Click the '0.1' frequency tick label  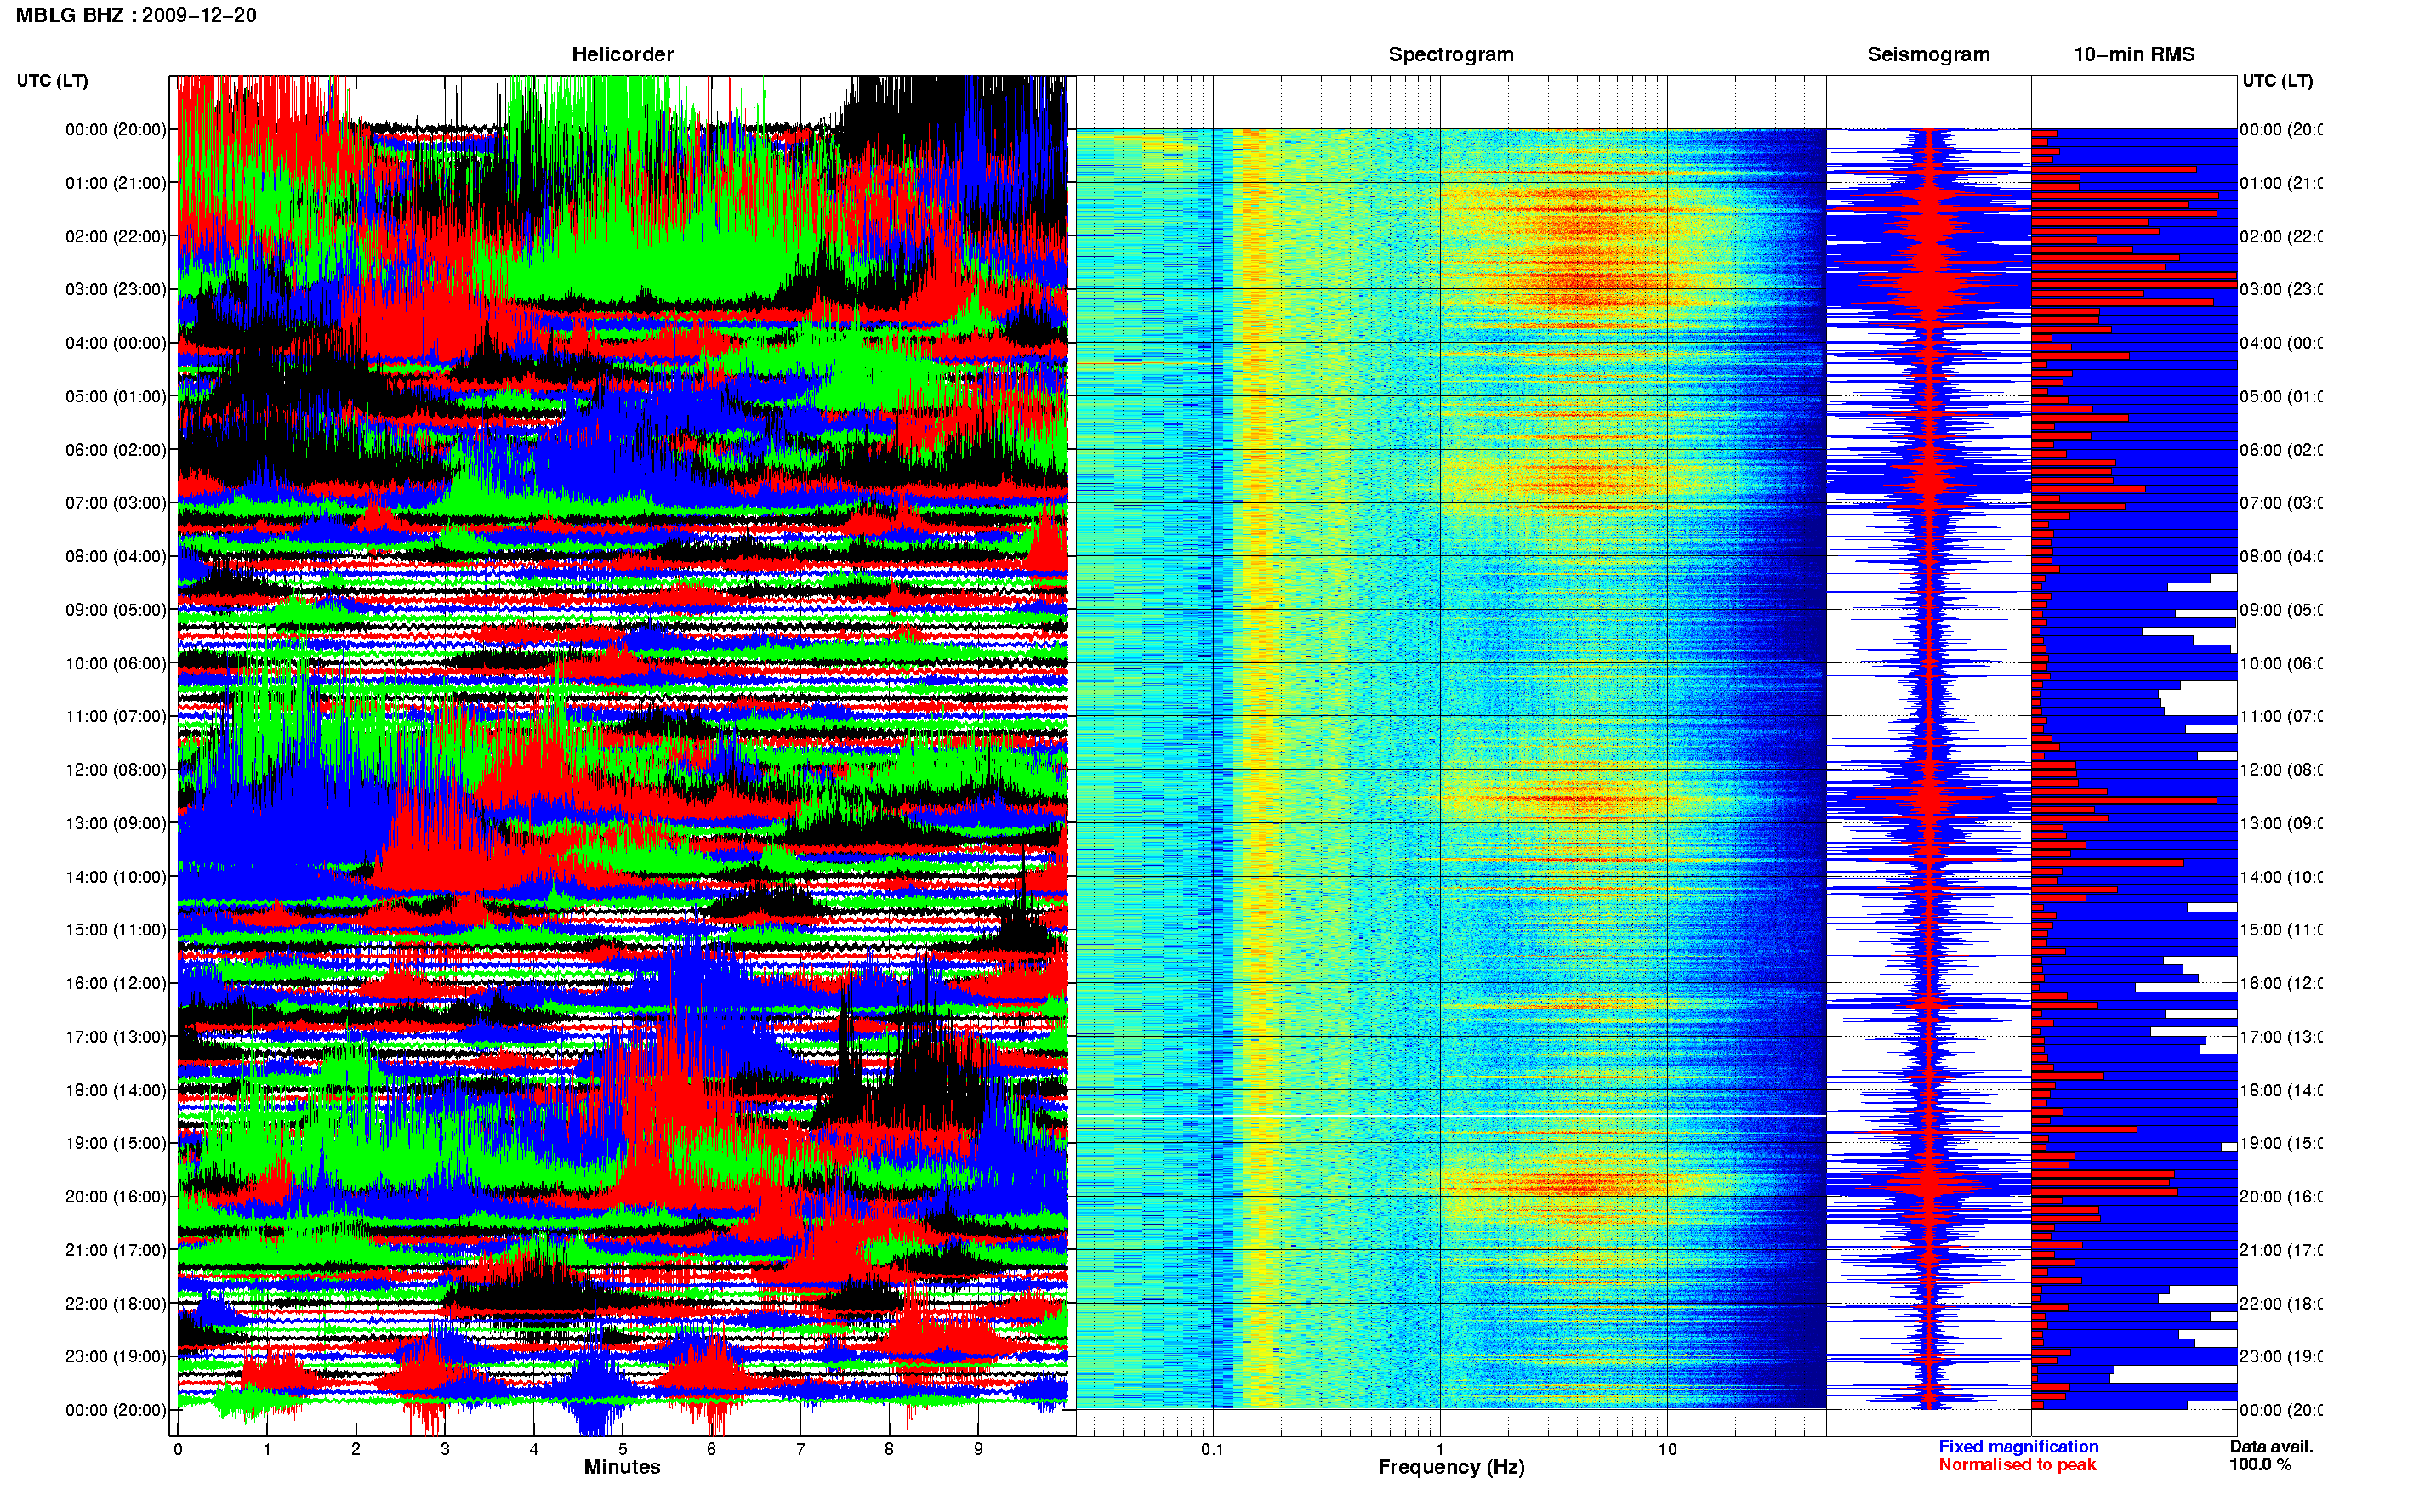point(1212,1449)
